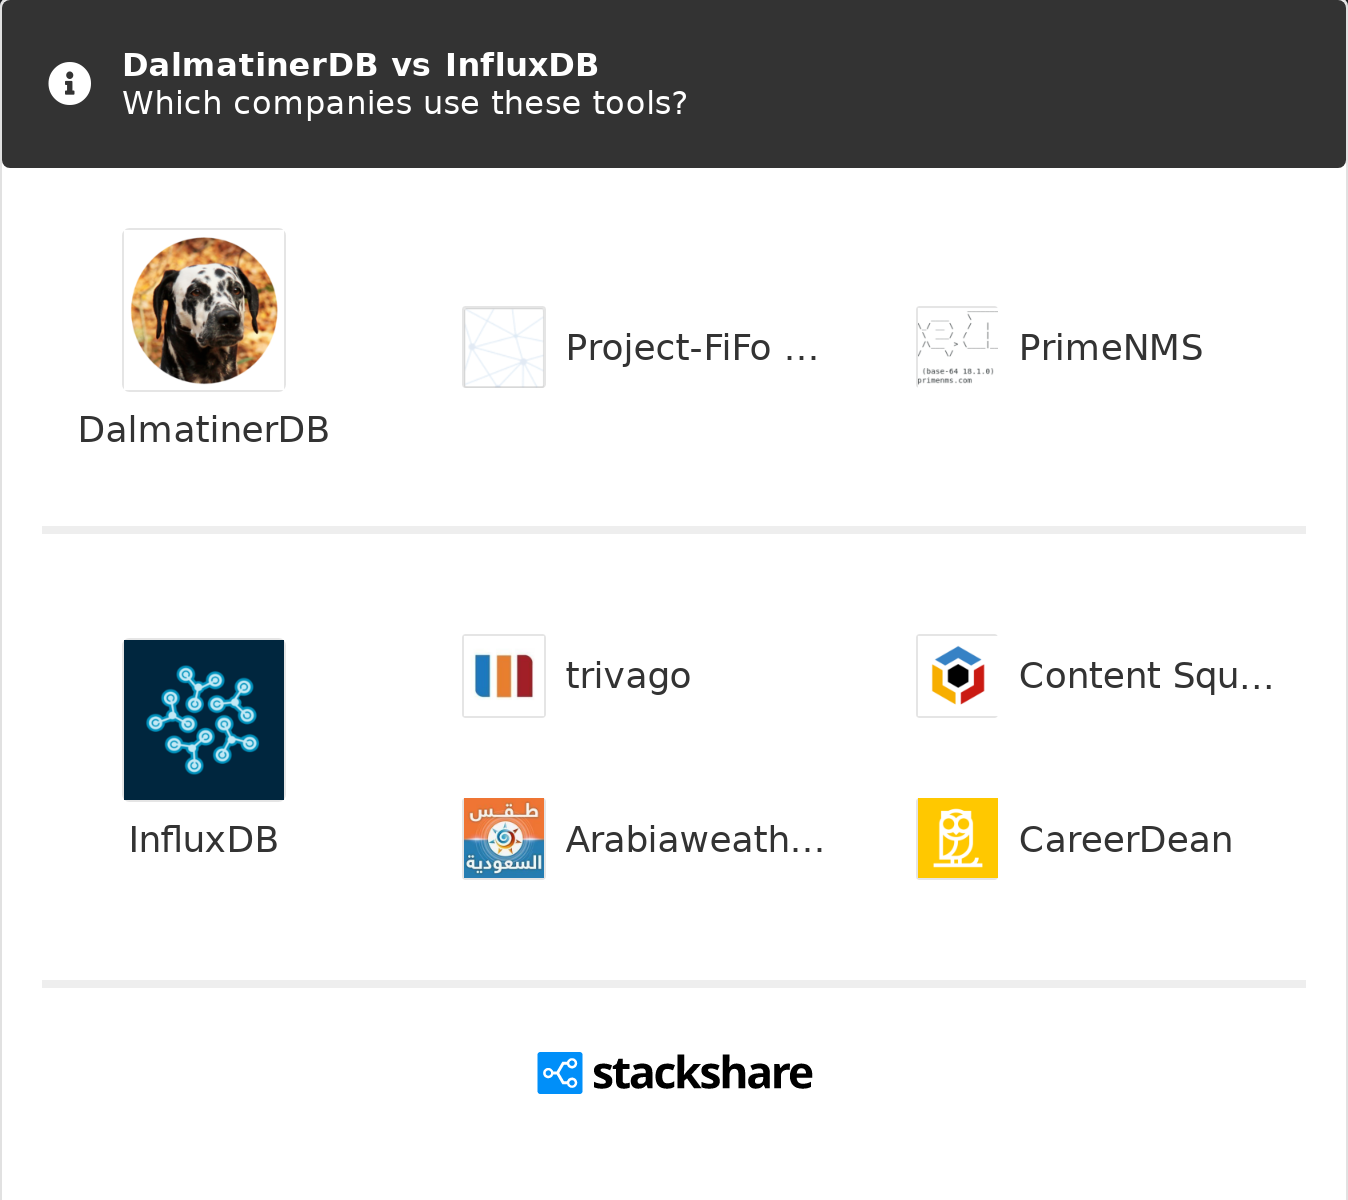The width and height of the screenshot is (1348, 1200).
Task: Open the InfluxDB name link
Action: (x=204, y=840)
